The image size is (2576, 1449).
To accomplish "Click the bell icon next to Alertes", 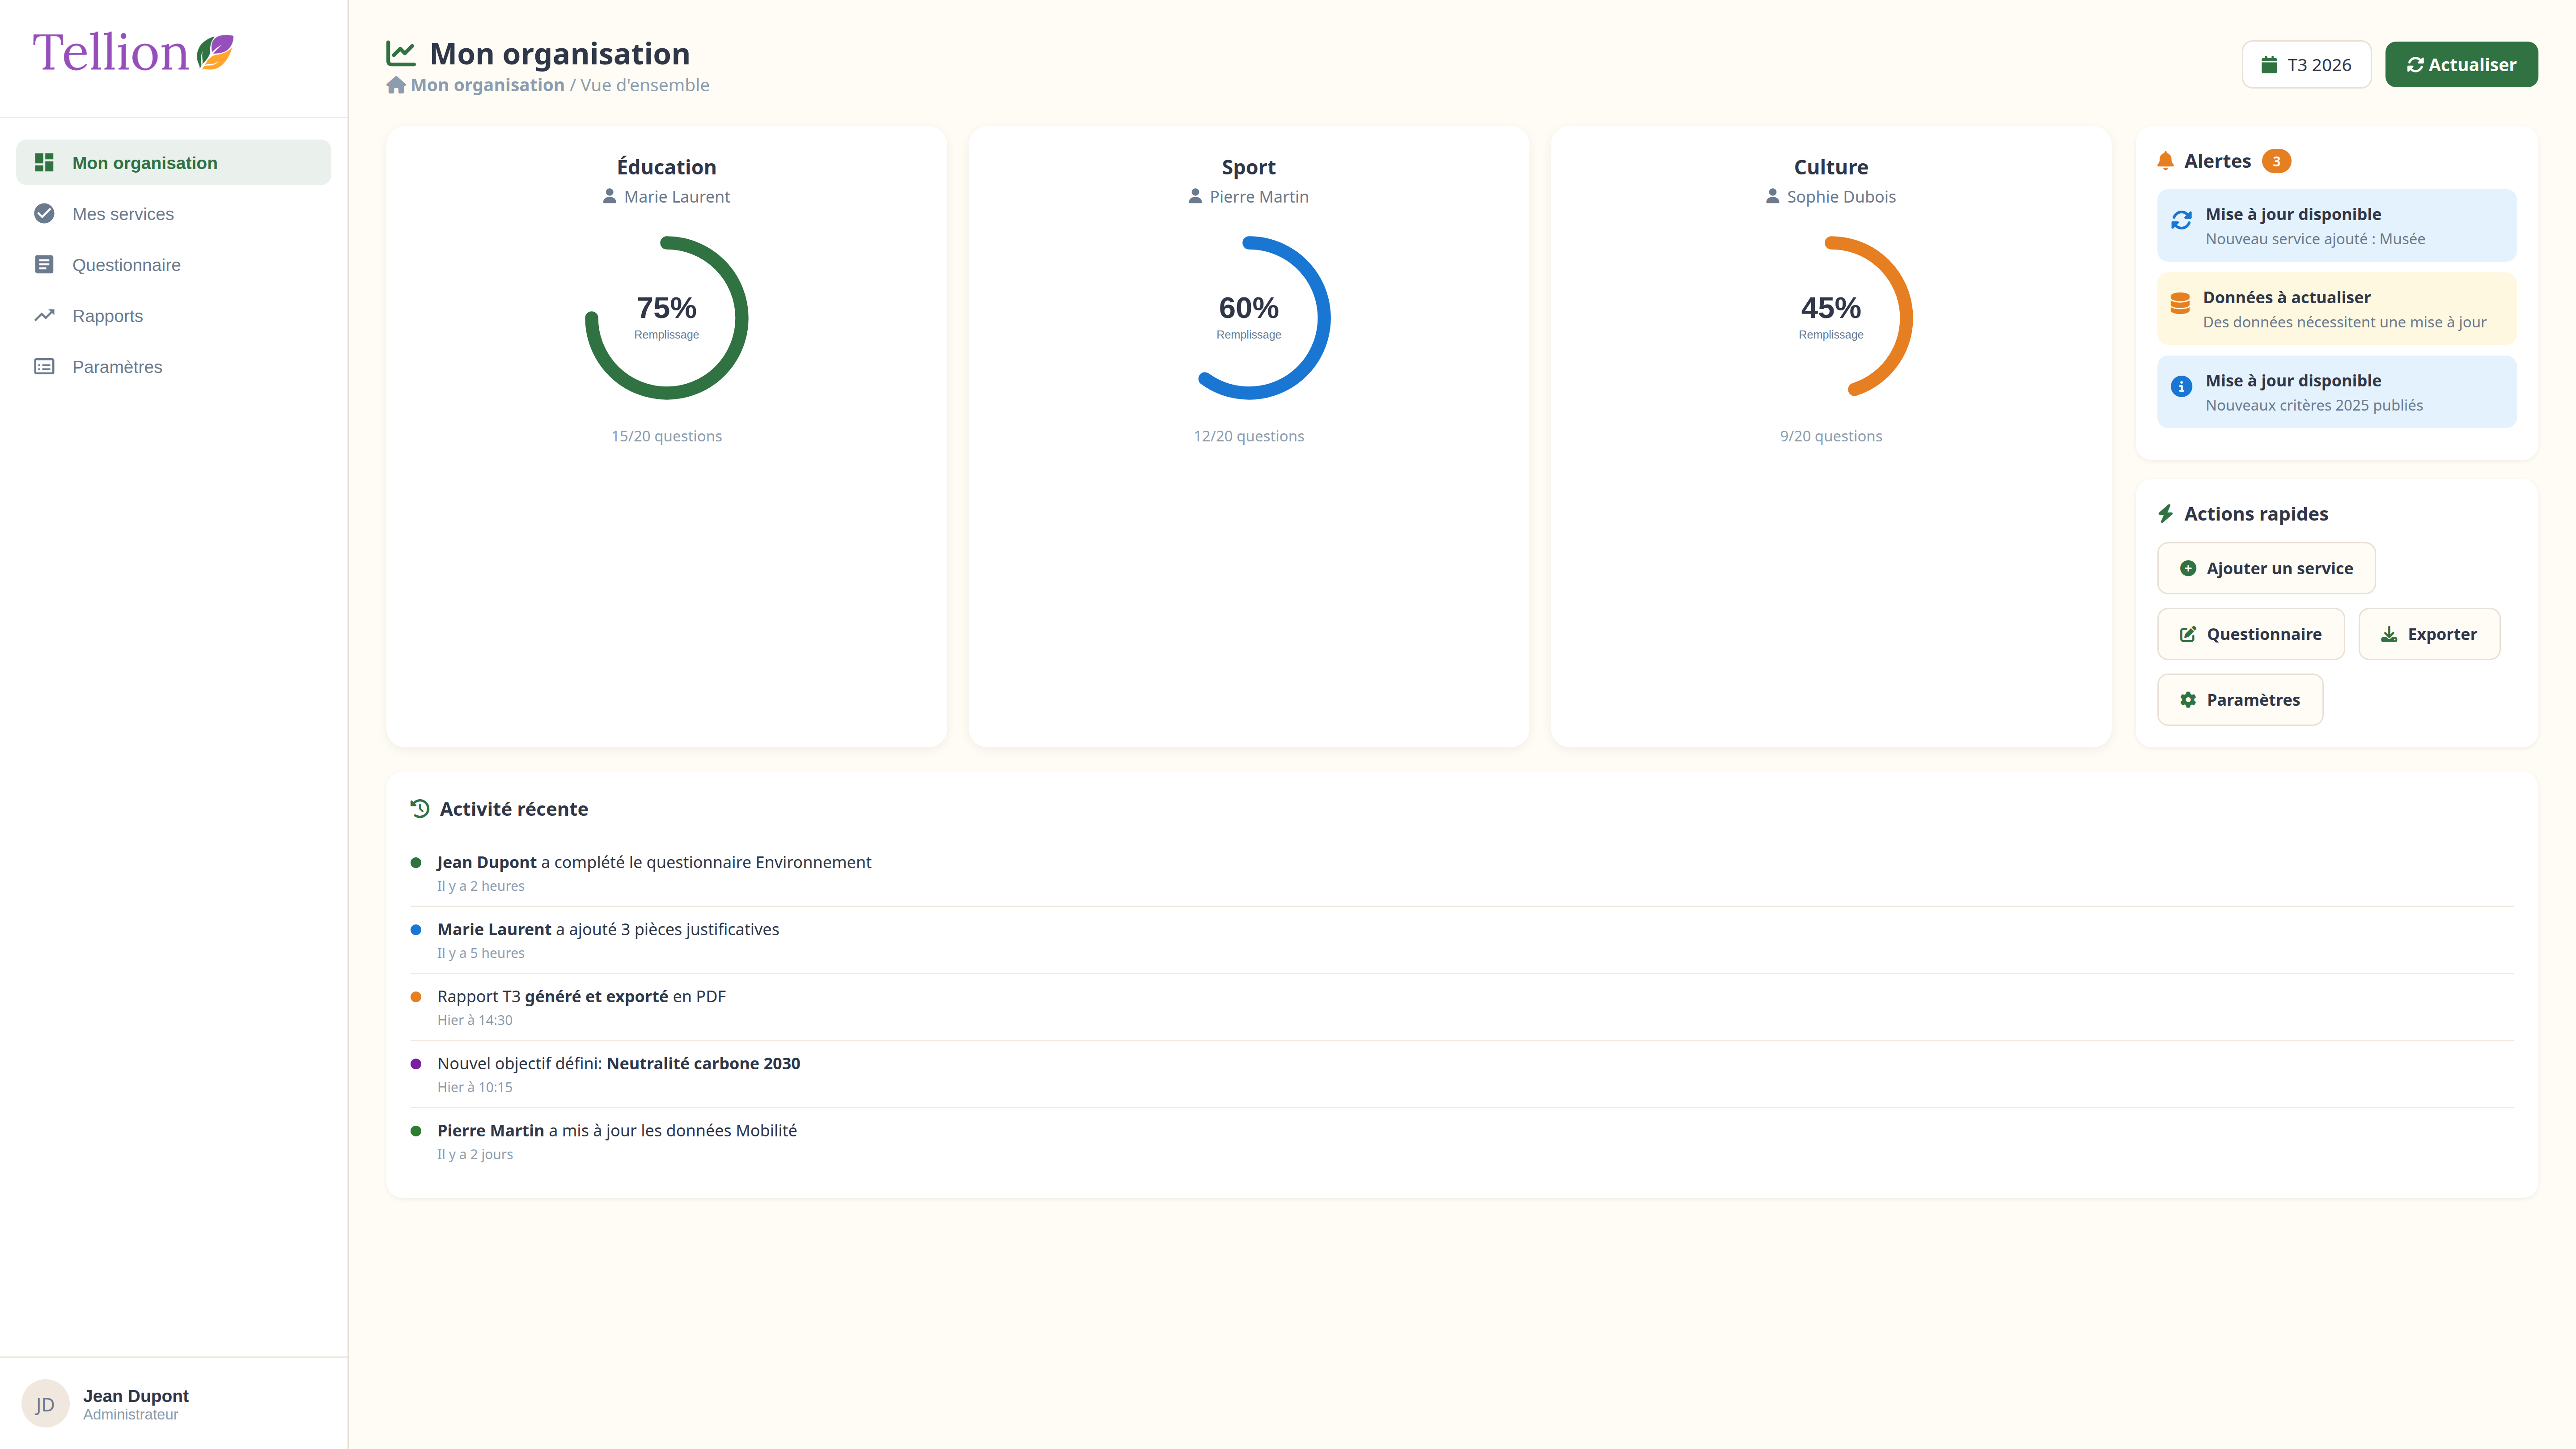I will (2166, 161).
